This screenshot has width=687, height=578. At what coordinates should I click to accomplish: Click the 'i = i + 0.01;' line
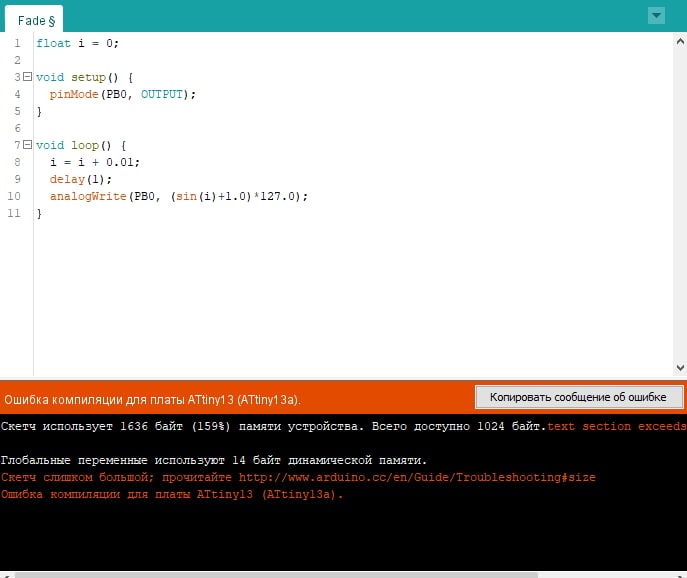coord(94,162)
